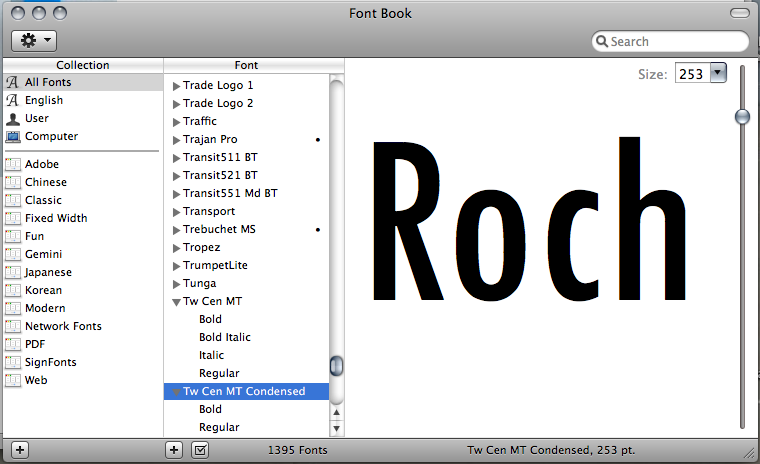Expand the Tropez font family

pyautogui.click(x=176, y=248)
